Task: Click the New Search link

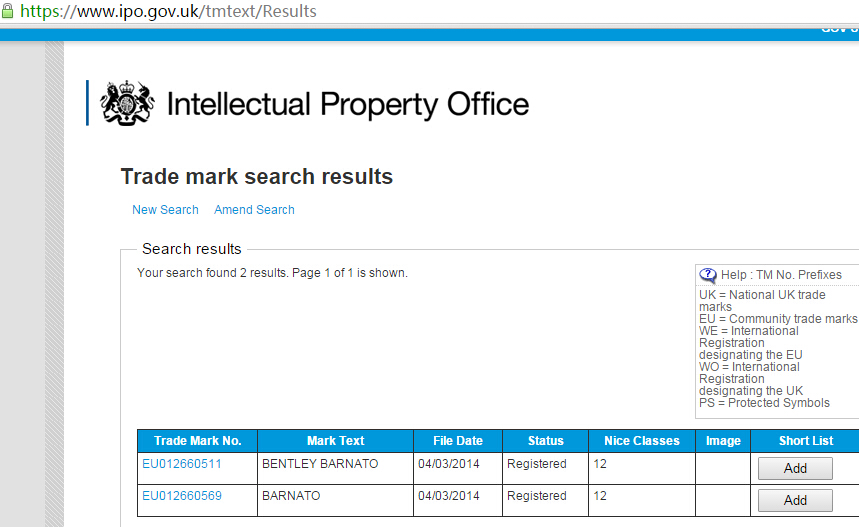Action: [165, 210]
